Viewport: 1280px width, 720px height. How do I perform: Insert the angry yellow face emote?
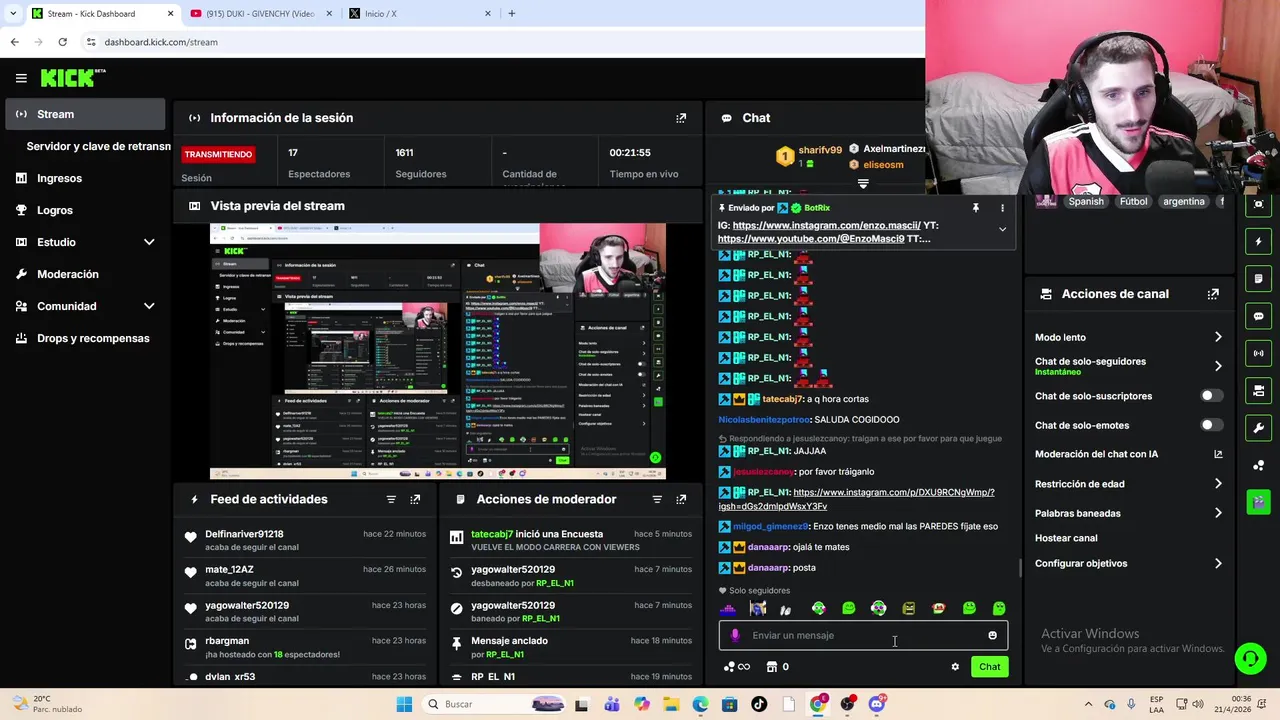coord(908,608)
